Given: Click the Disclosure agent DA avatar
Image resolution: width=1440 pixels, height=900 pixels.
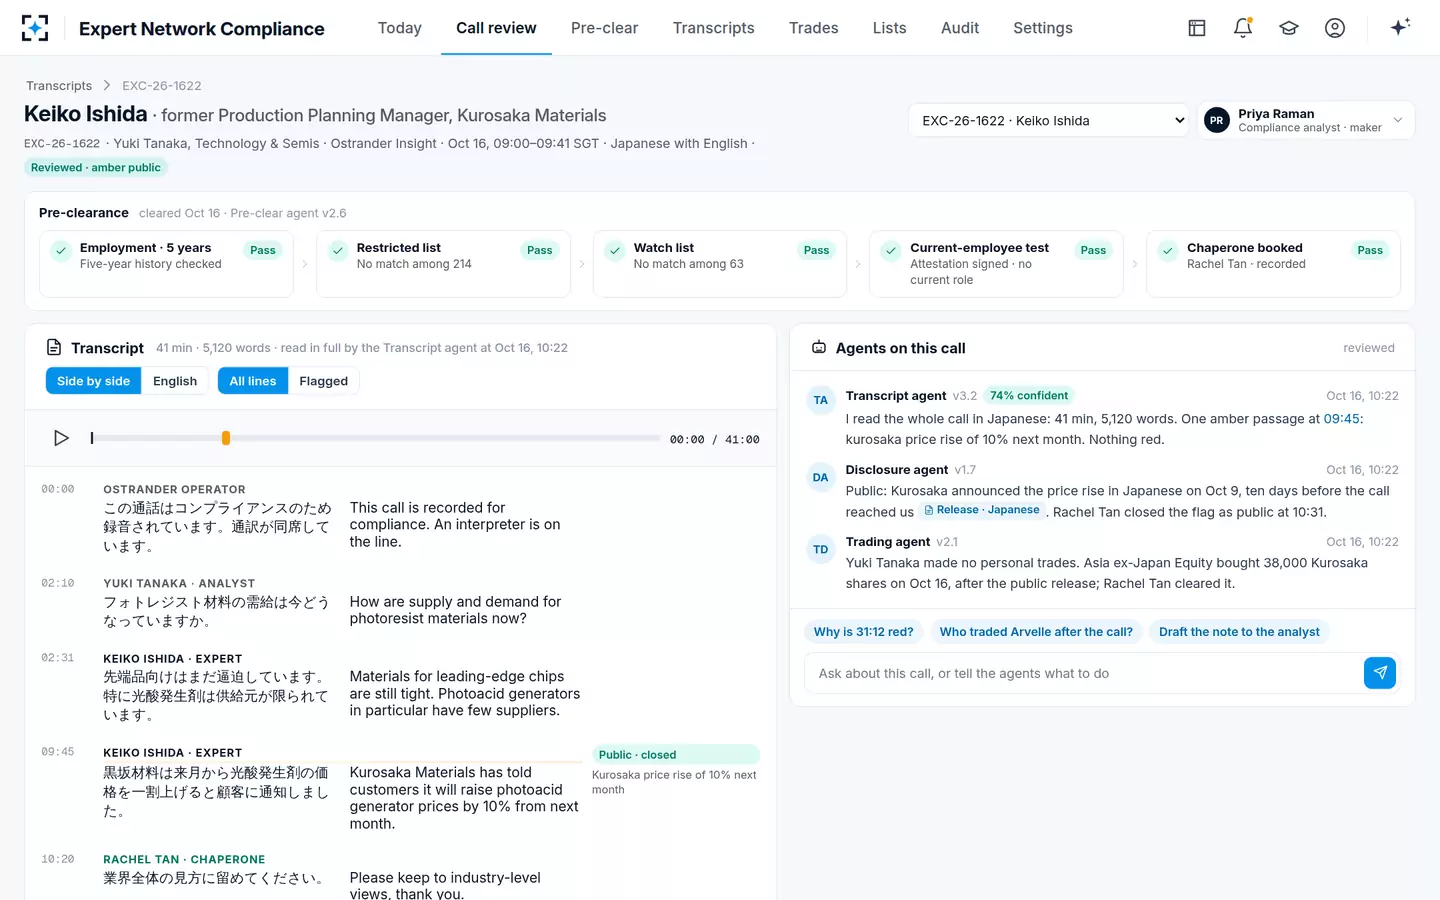Looking at the screenshot, I should 821,477.
